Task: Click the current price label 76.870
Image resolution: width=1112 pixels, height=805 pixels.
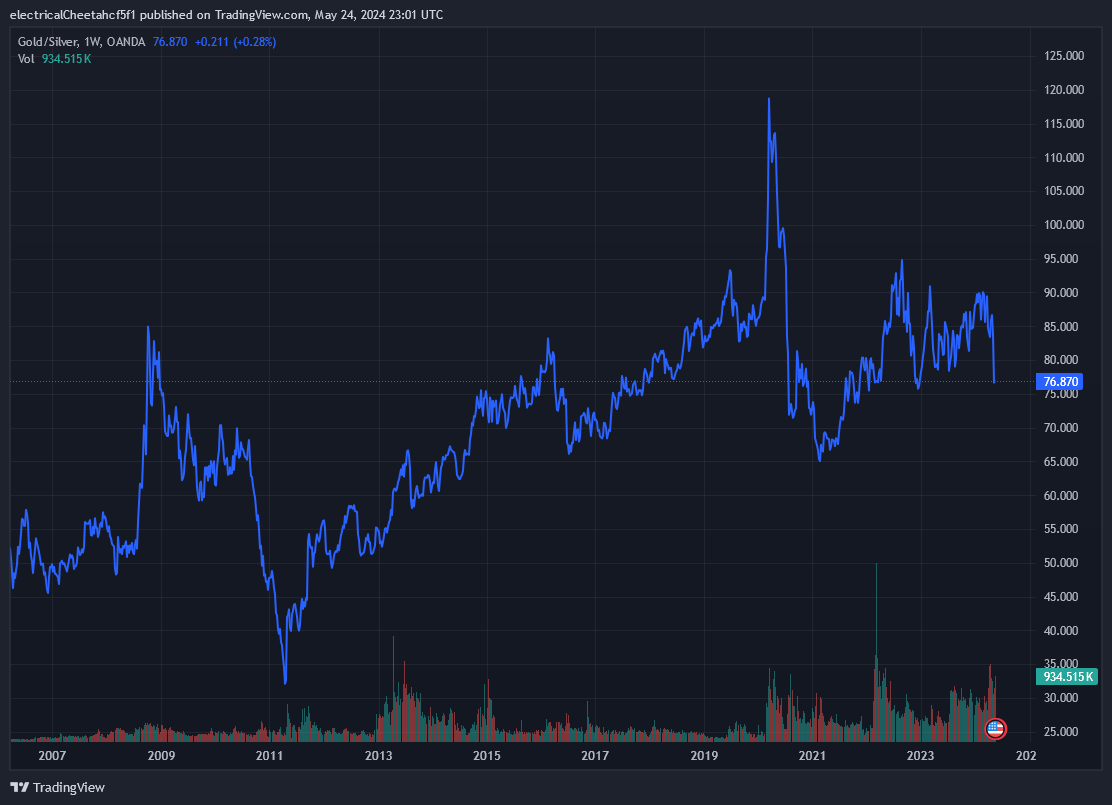Action: tap(1063, 381)
